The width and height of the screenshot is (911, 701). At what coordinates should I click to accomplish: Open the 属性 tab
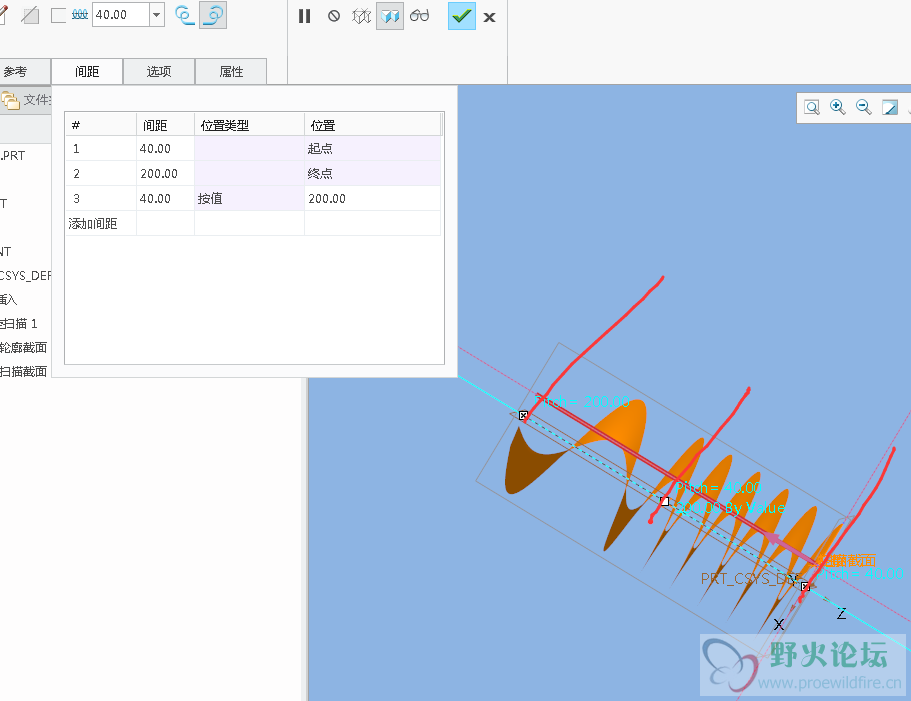point(231,71)
